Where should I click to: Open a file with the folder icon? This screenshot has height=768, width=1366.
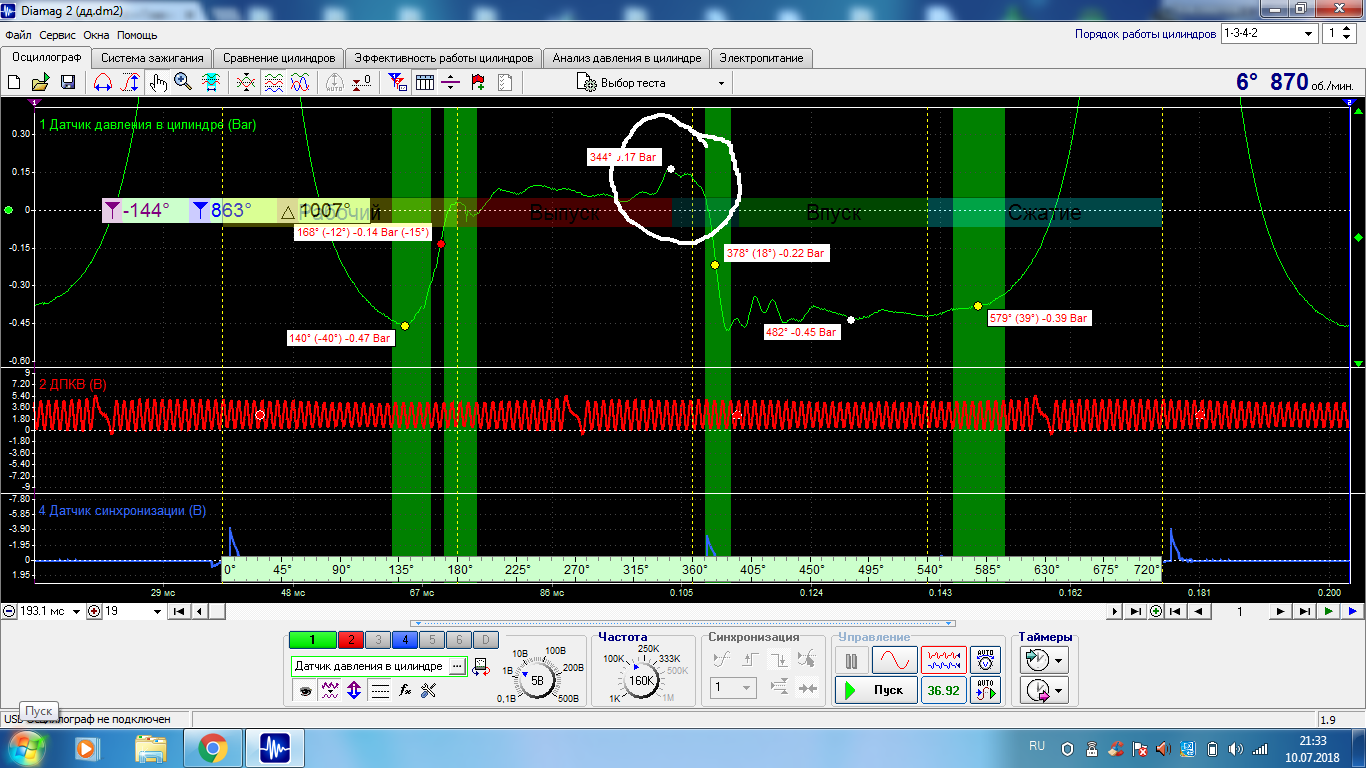tap(40, 83)
